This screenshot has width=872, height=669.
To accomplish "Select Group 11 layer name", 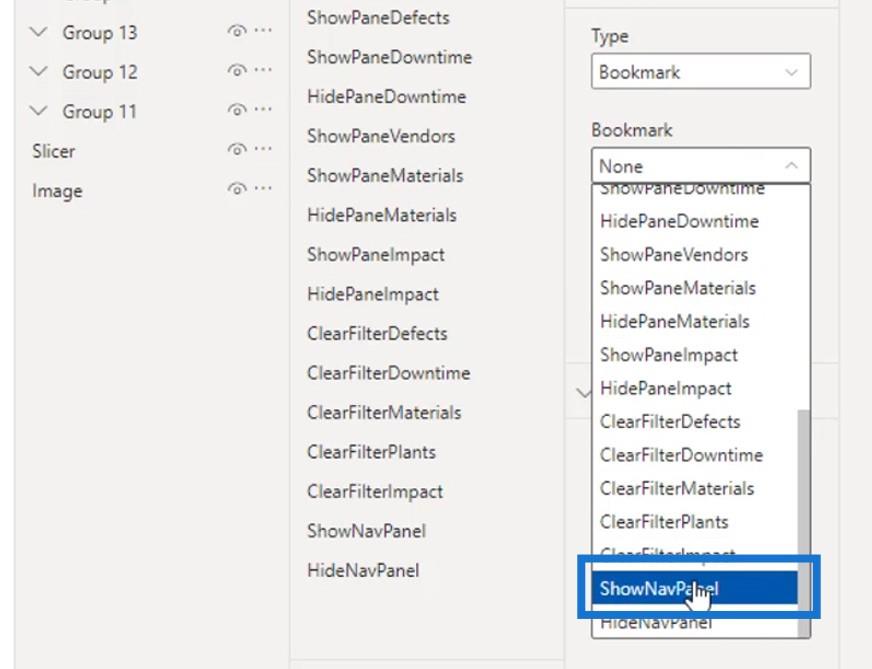I will click(x=100, y=112).
